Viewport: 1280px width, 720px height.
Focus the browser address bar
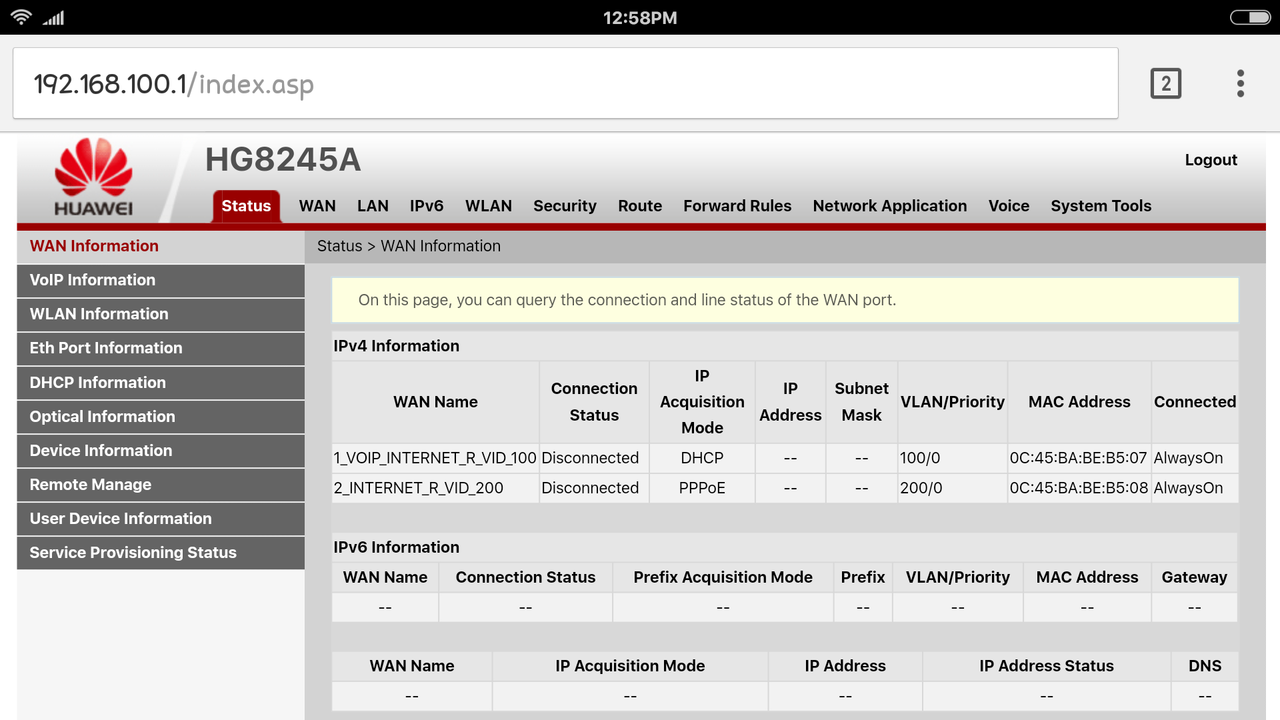point(565,84)
